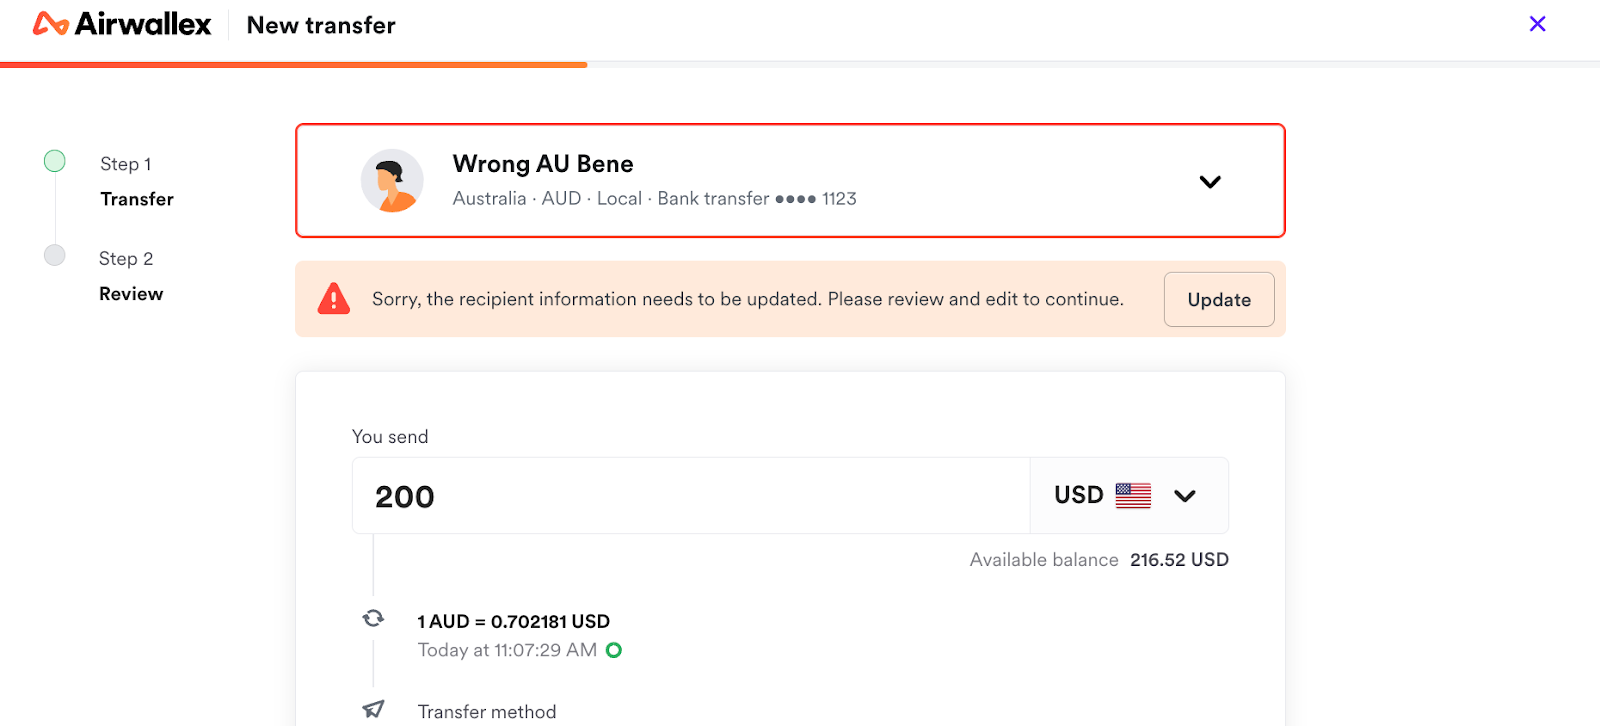Click the Wrong AU Bene recipient name
This screenshot has width=1600, height=726.
tap(543, 164)
